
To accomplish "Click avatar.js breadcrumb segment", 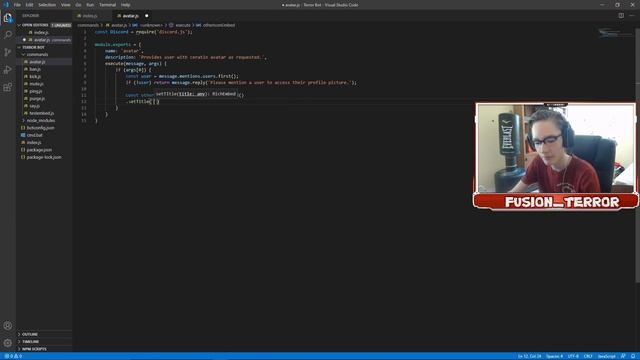I will [x=116, y=25].
